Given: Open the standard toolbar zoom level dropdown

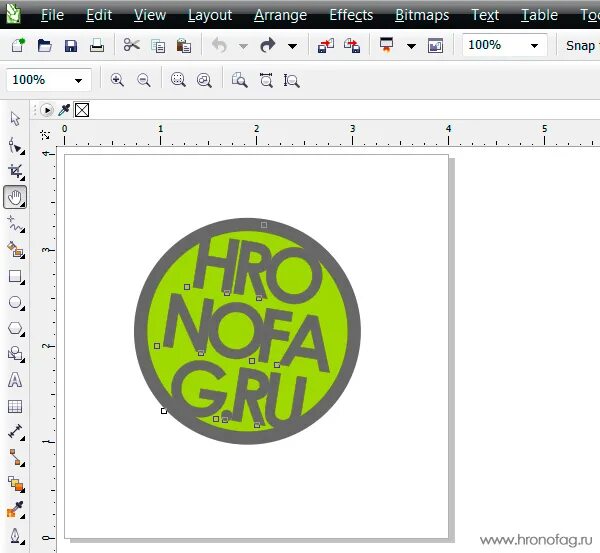Looking at the screenshot, I should click(x=535, y=46).
